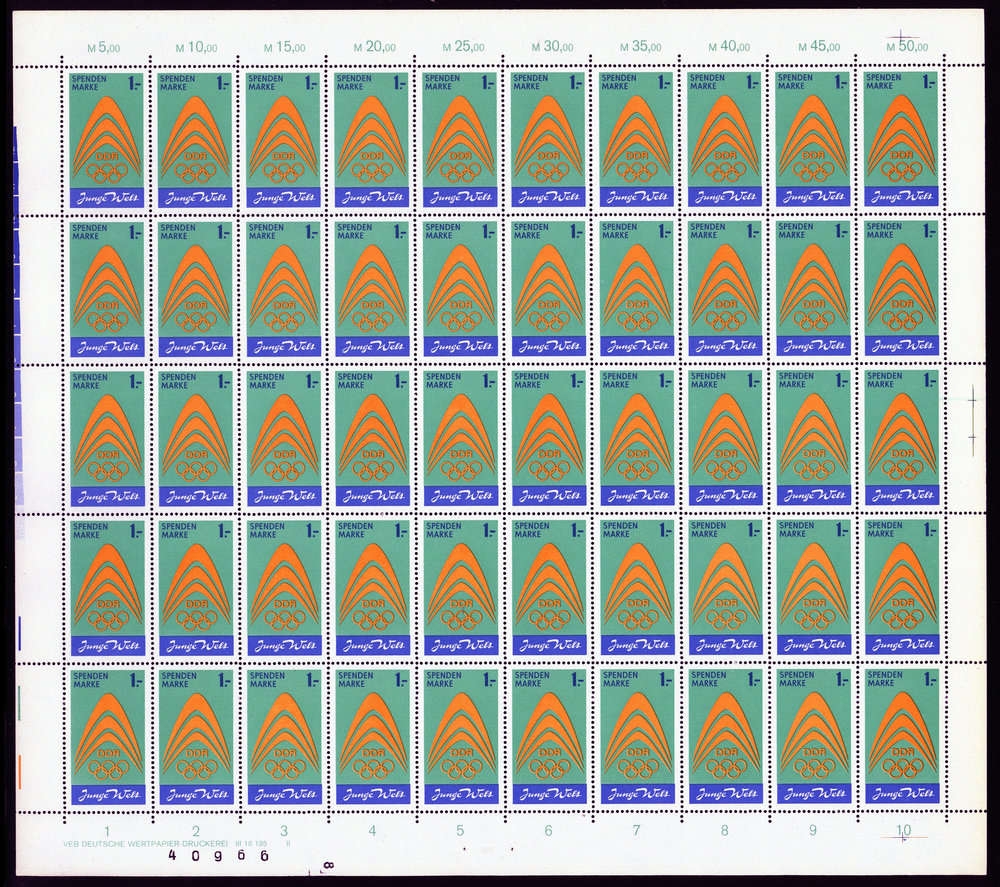Select column number "6" in bottom margin

coord(548,830)
